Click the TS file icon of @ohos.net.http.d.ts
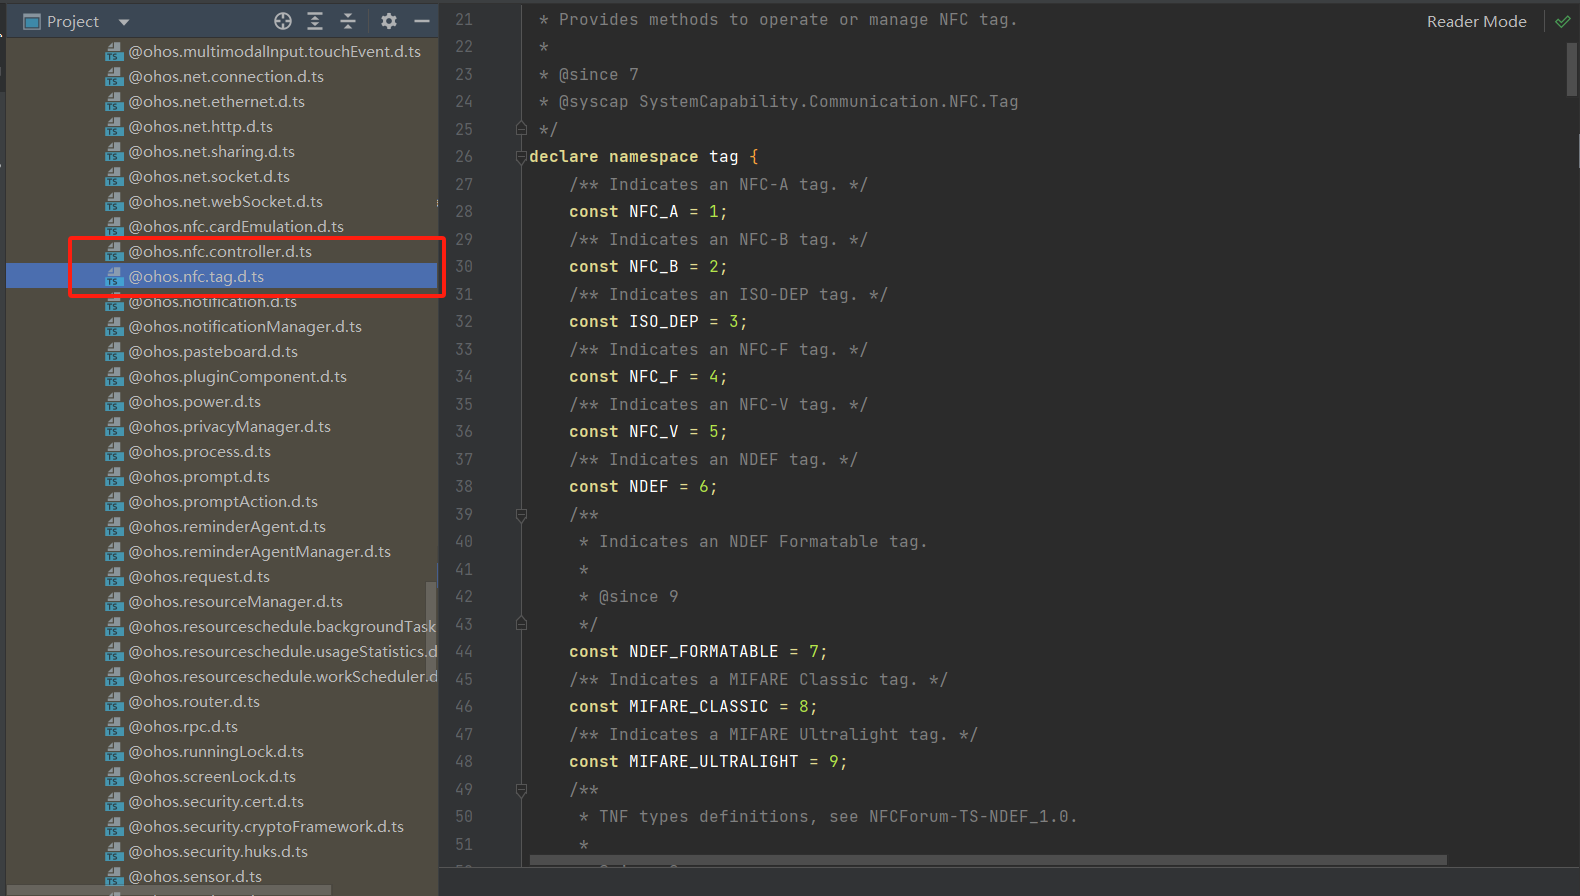The width and height of the screenshot is (1580, 896). 114,126
